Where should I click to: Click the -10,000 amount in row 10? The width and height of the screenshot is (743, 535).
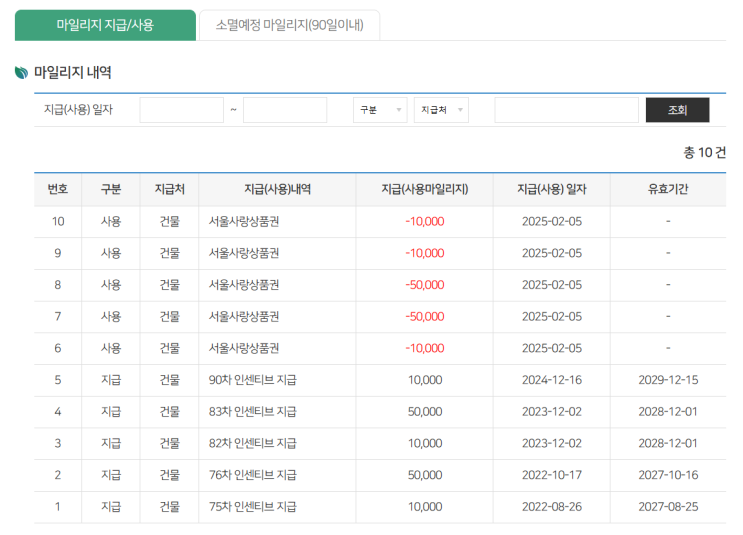click(x=425, y=221)
